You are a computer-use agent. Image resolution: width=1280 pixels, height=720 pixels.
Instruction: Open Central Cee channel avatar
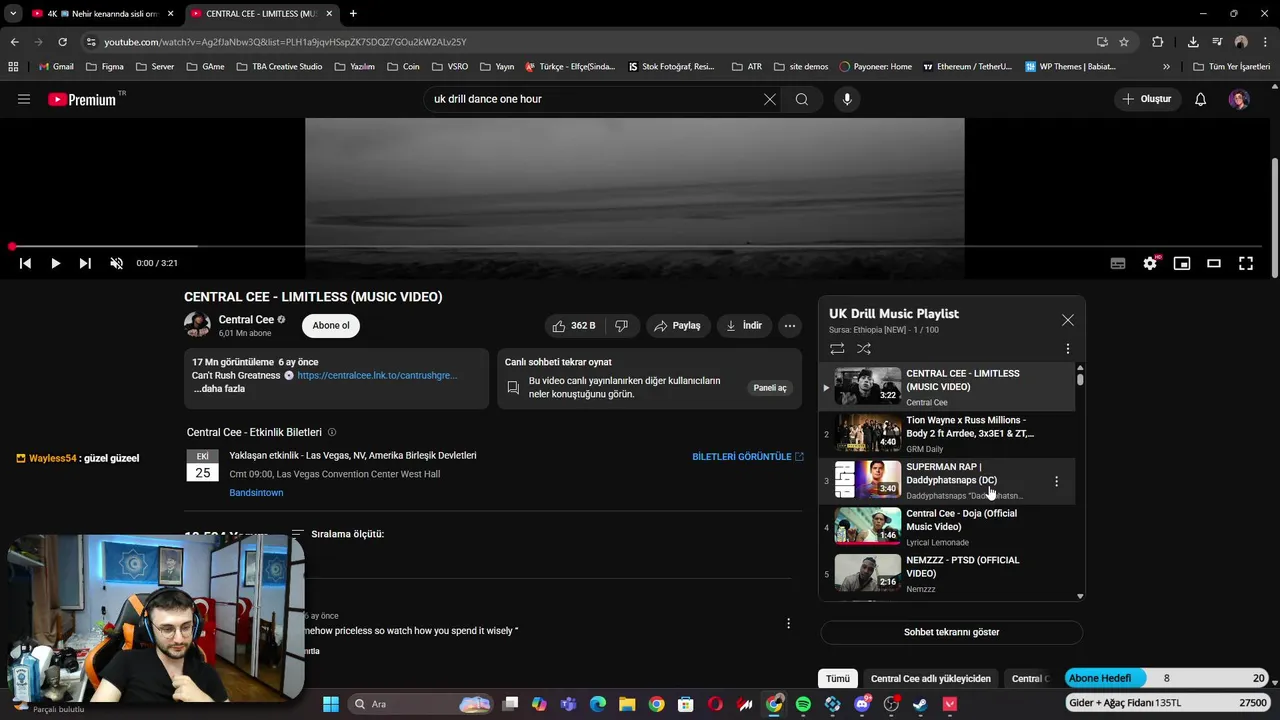[197, 325]
